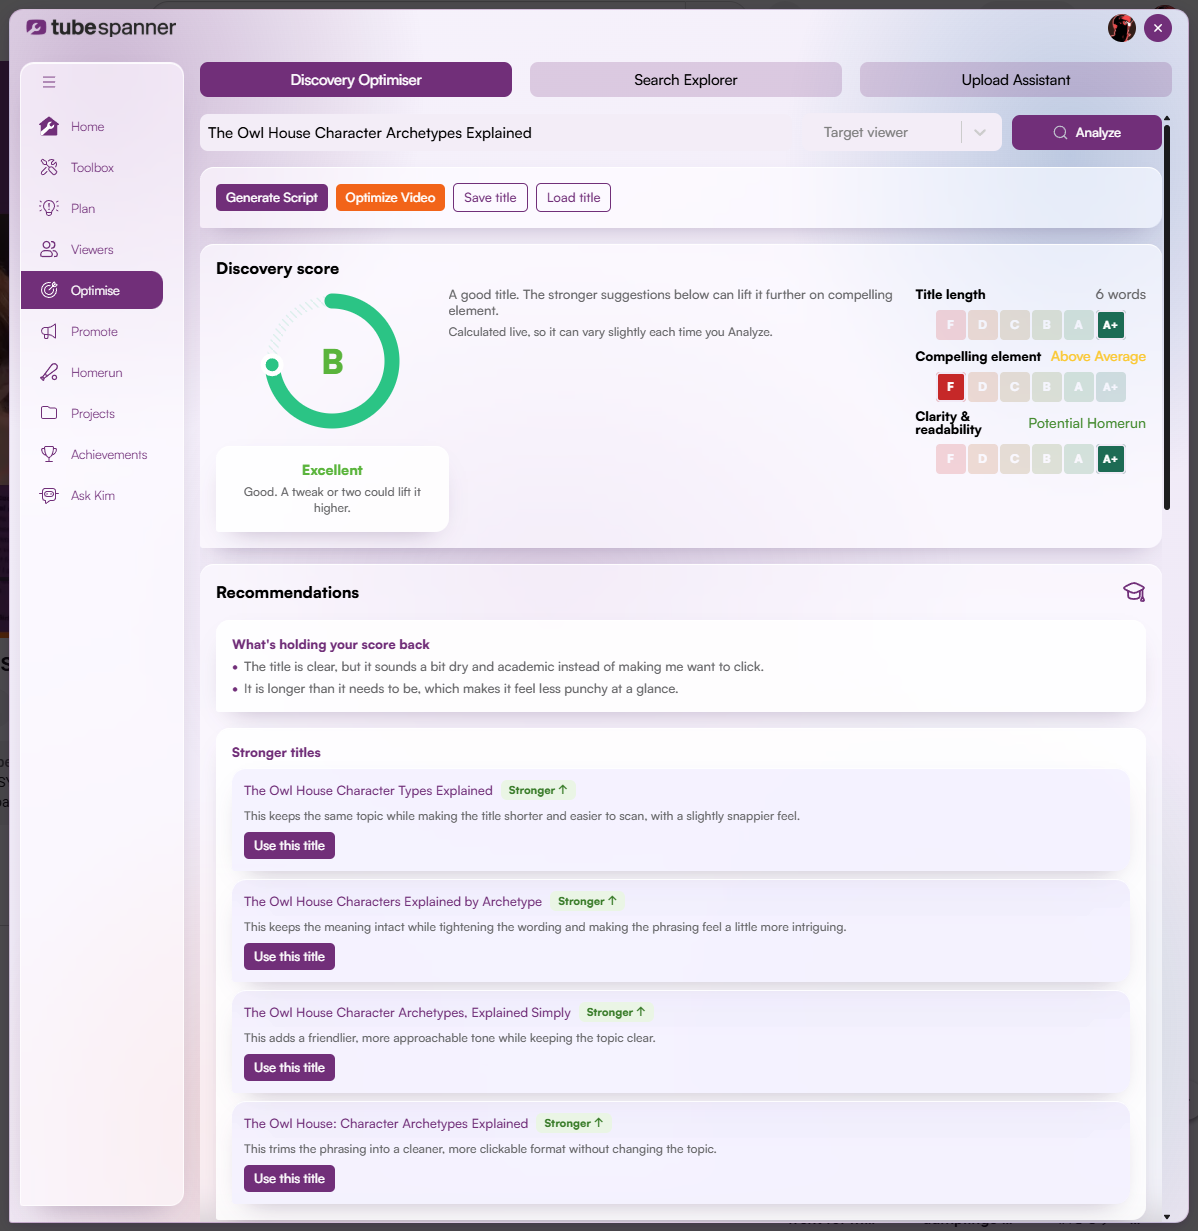Viewport: 1198px width, 1231px height.
Task: Click the Analyze button
Action: 1087,133
